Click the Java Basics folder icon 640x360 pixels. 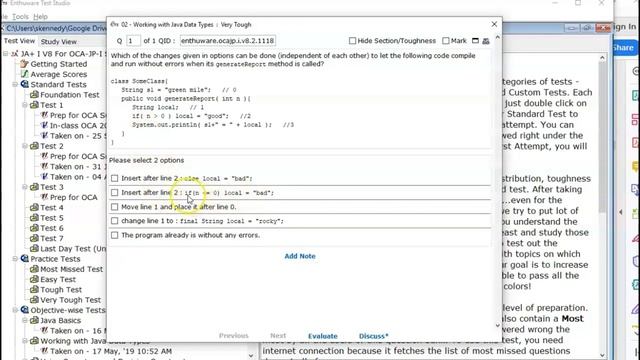34,320
